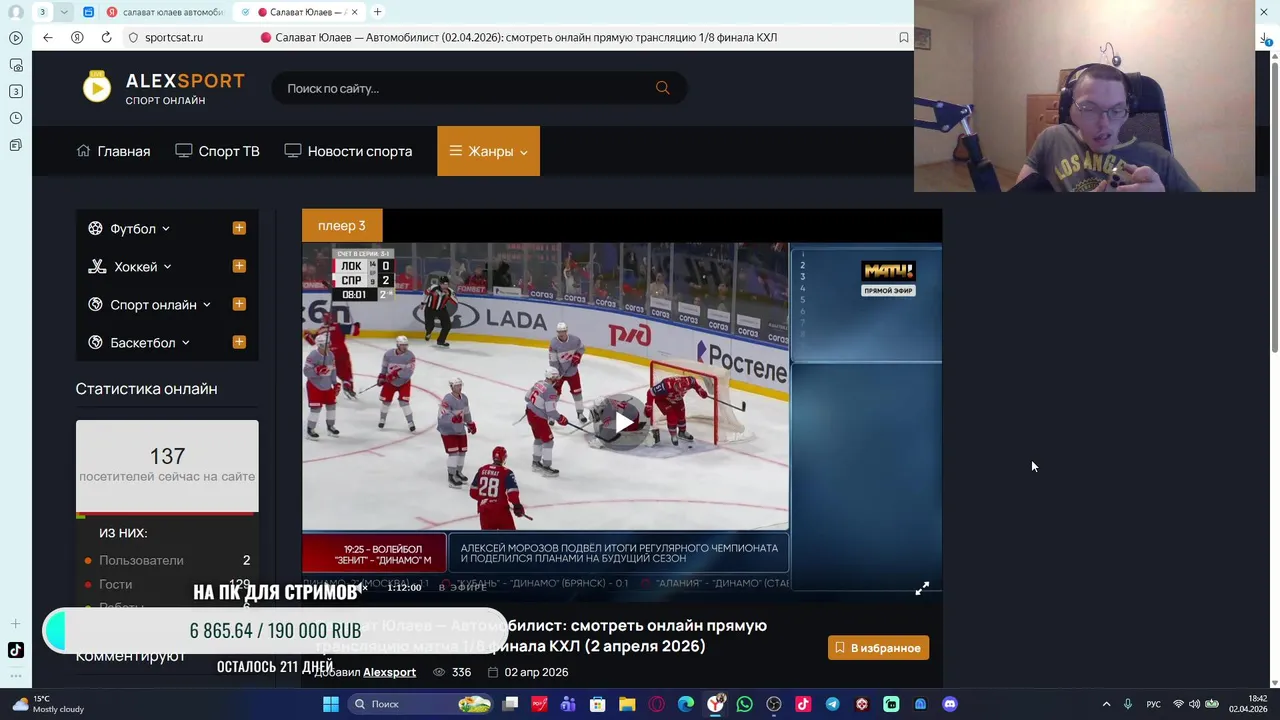Launch WhatsApp from the taskbar
1280x720 pixels.
tap(744, 704)
